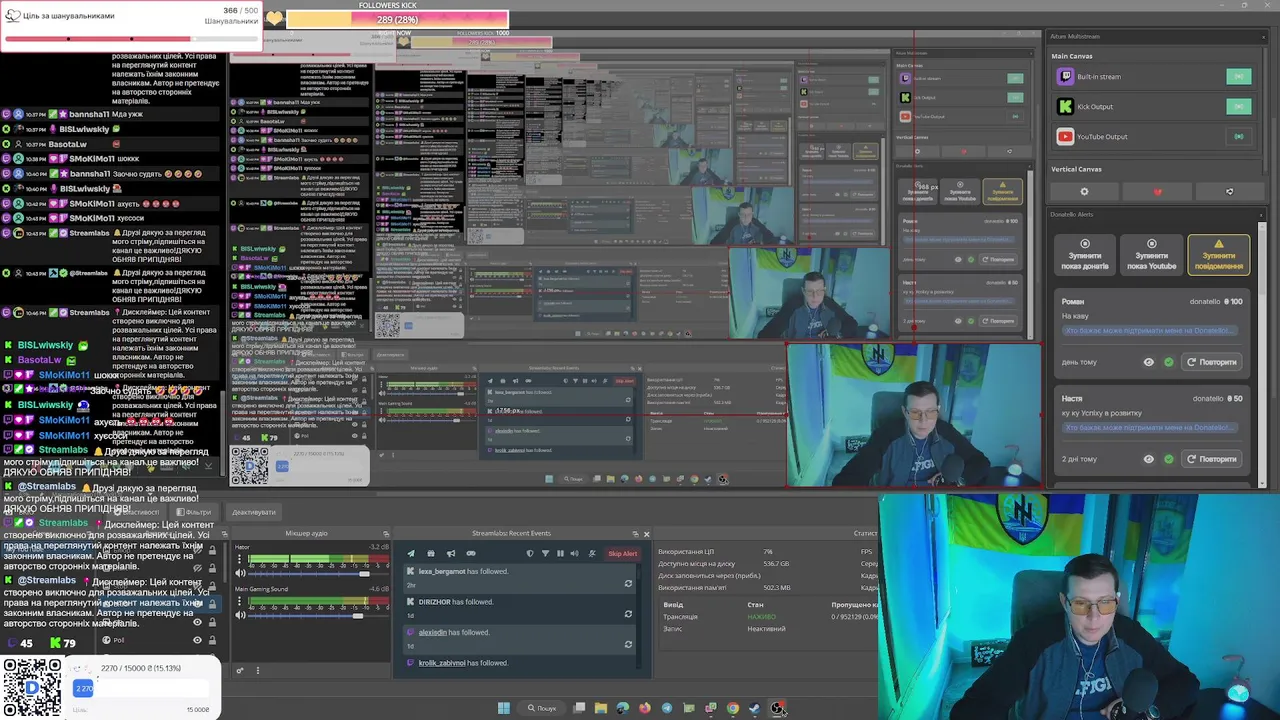Open Vertical Canvas gear settings
1280x720 pixels.
coord(1084,191)
